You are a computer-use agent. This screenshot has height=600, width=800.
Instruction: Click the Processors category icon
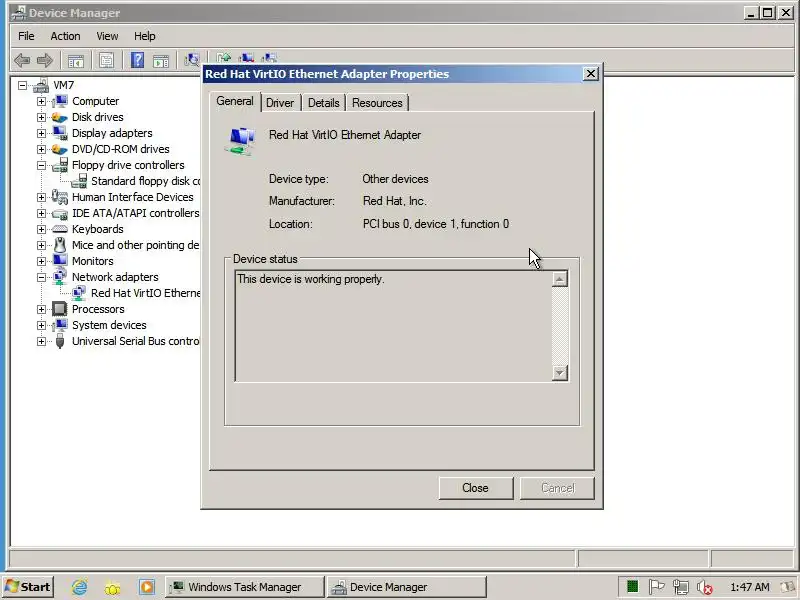coord(60,309)
